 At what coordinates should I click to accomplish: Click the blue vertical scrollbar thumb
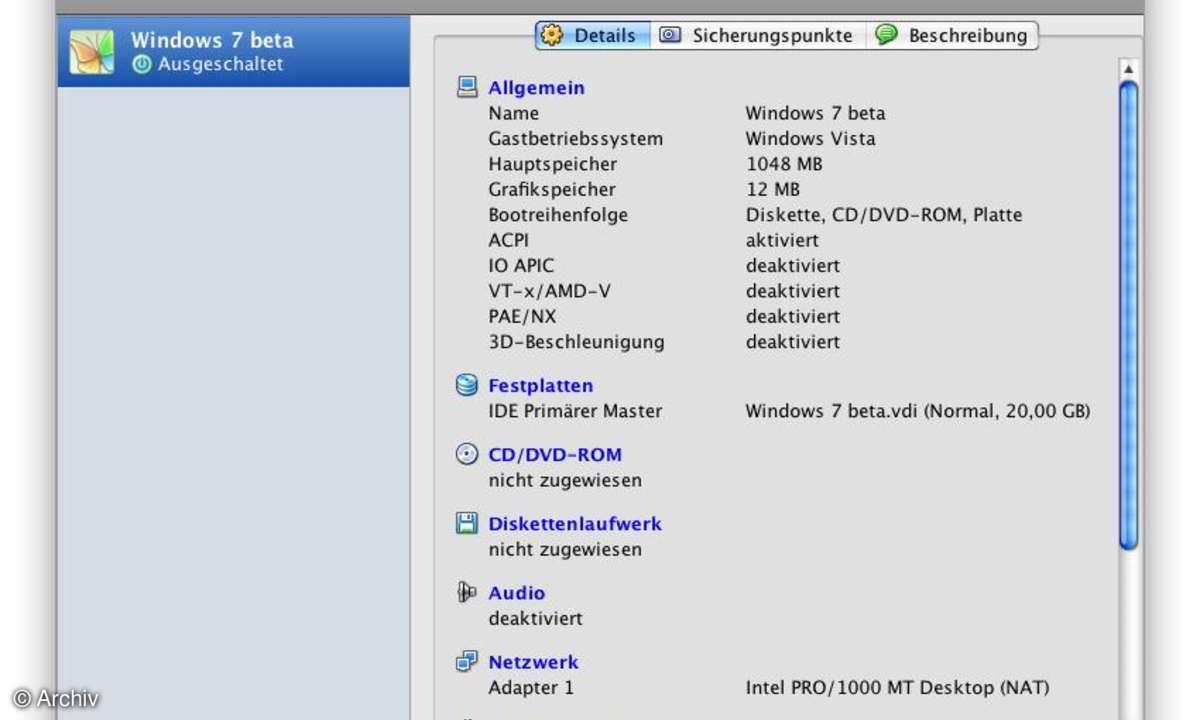(1129, 316)
